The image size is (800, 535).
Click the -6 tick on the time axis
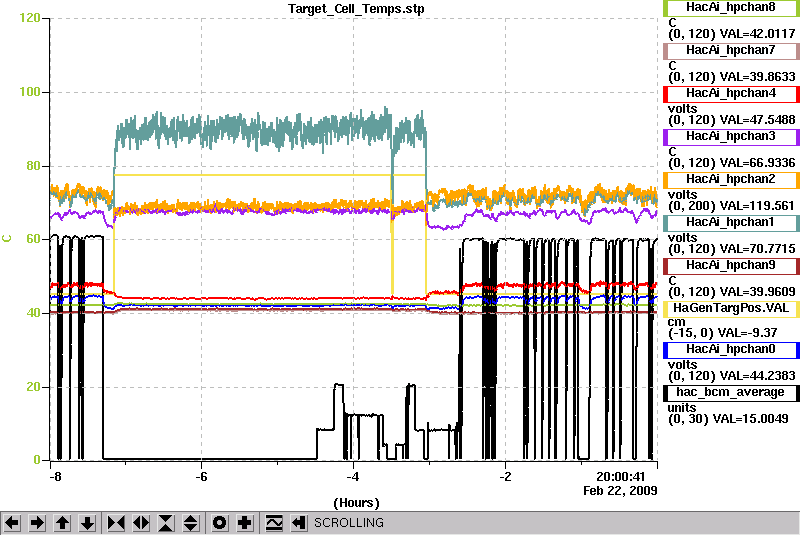(202, 477)
